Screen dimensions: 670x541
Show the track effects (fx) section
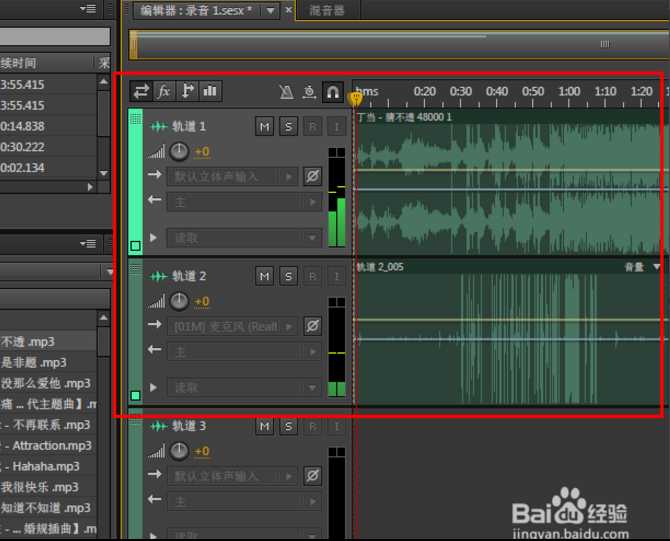[x=164, y=91]
